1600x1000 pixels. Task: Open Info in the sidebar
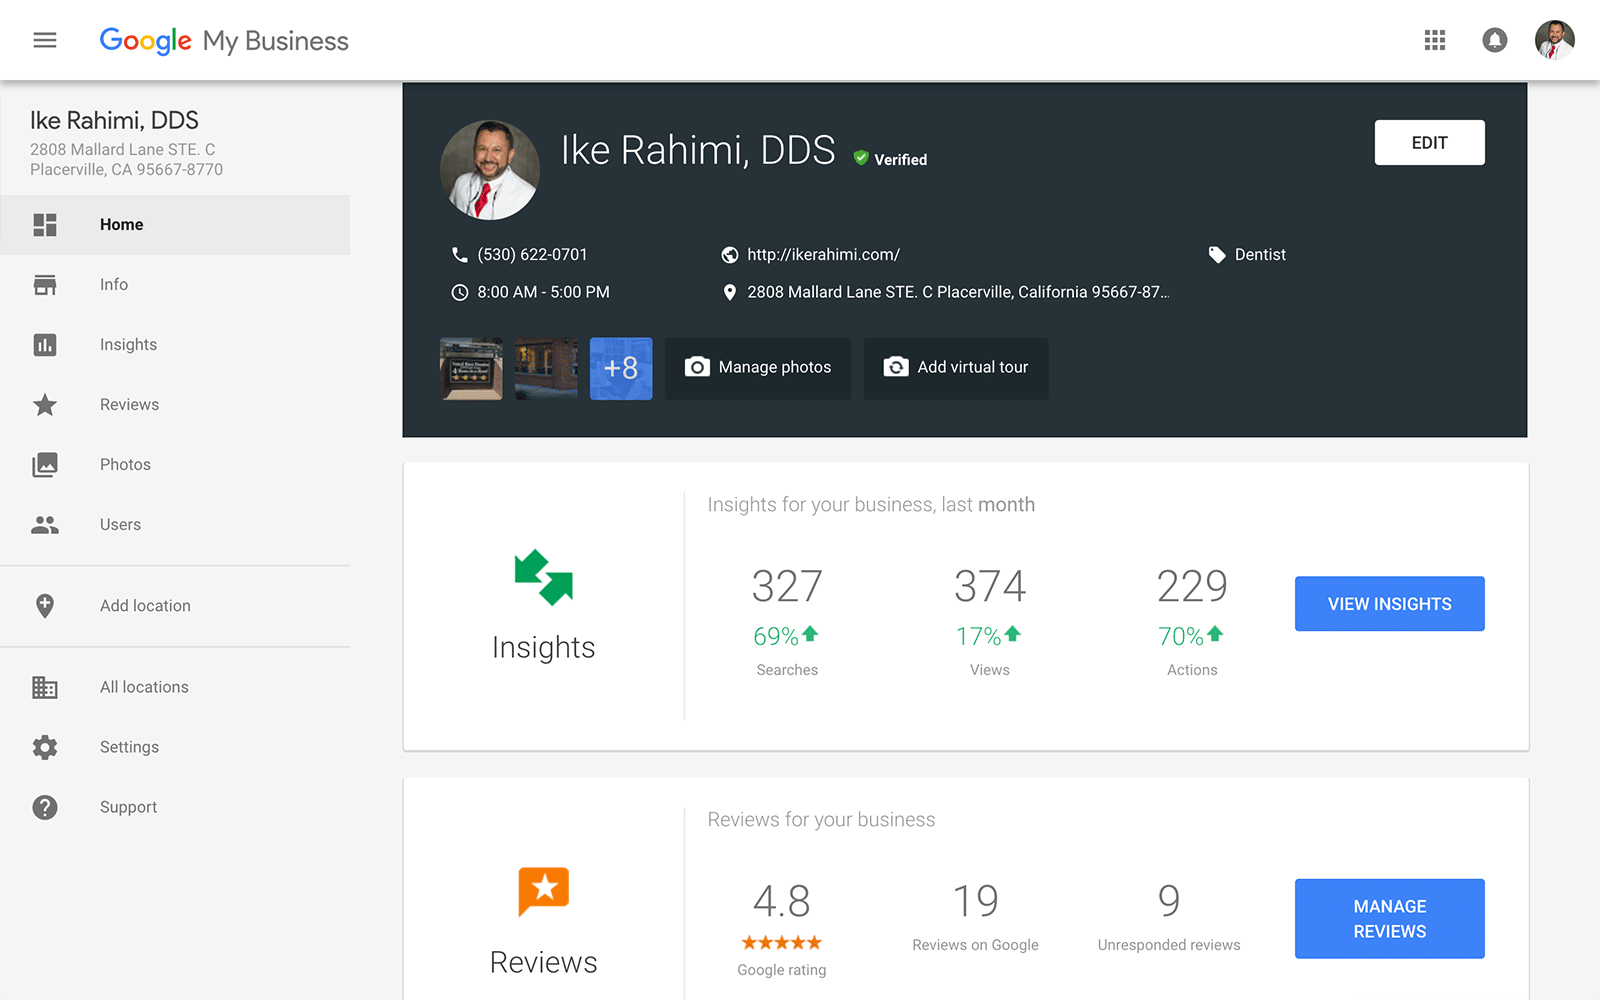[175, 285]
